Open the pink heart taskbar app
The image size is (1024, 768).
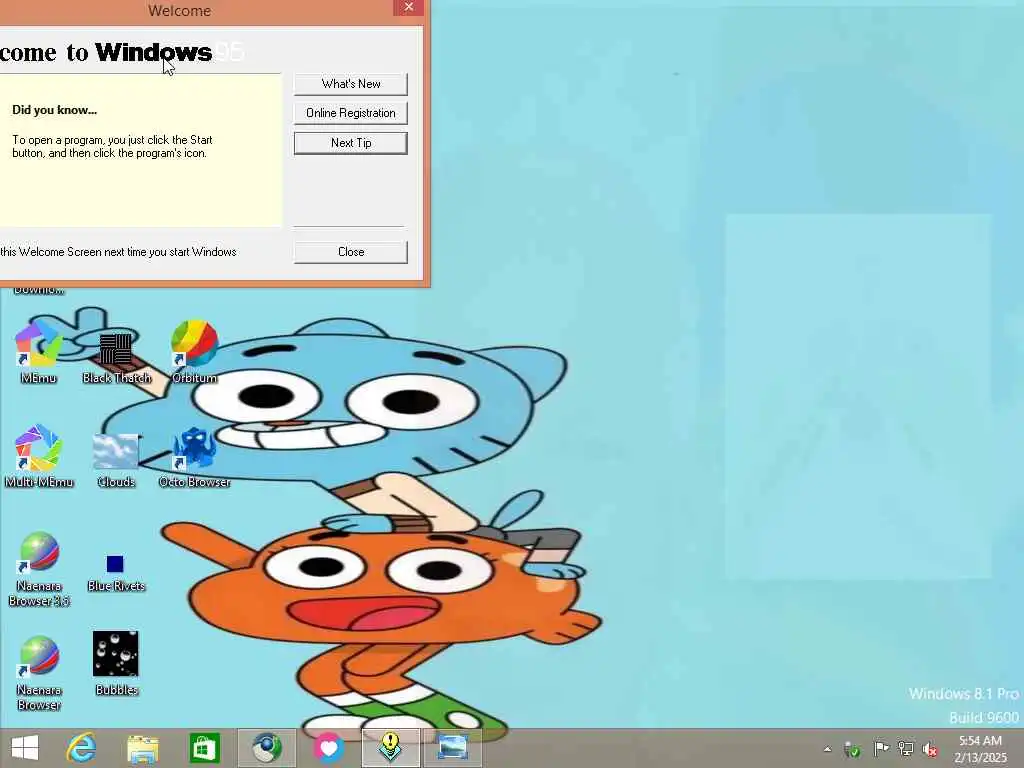coord(328,748)
